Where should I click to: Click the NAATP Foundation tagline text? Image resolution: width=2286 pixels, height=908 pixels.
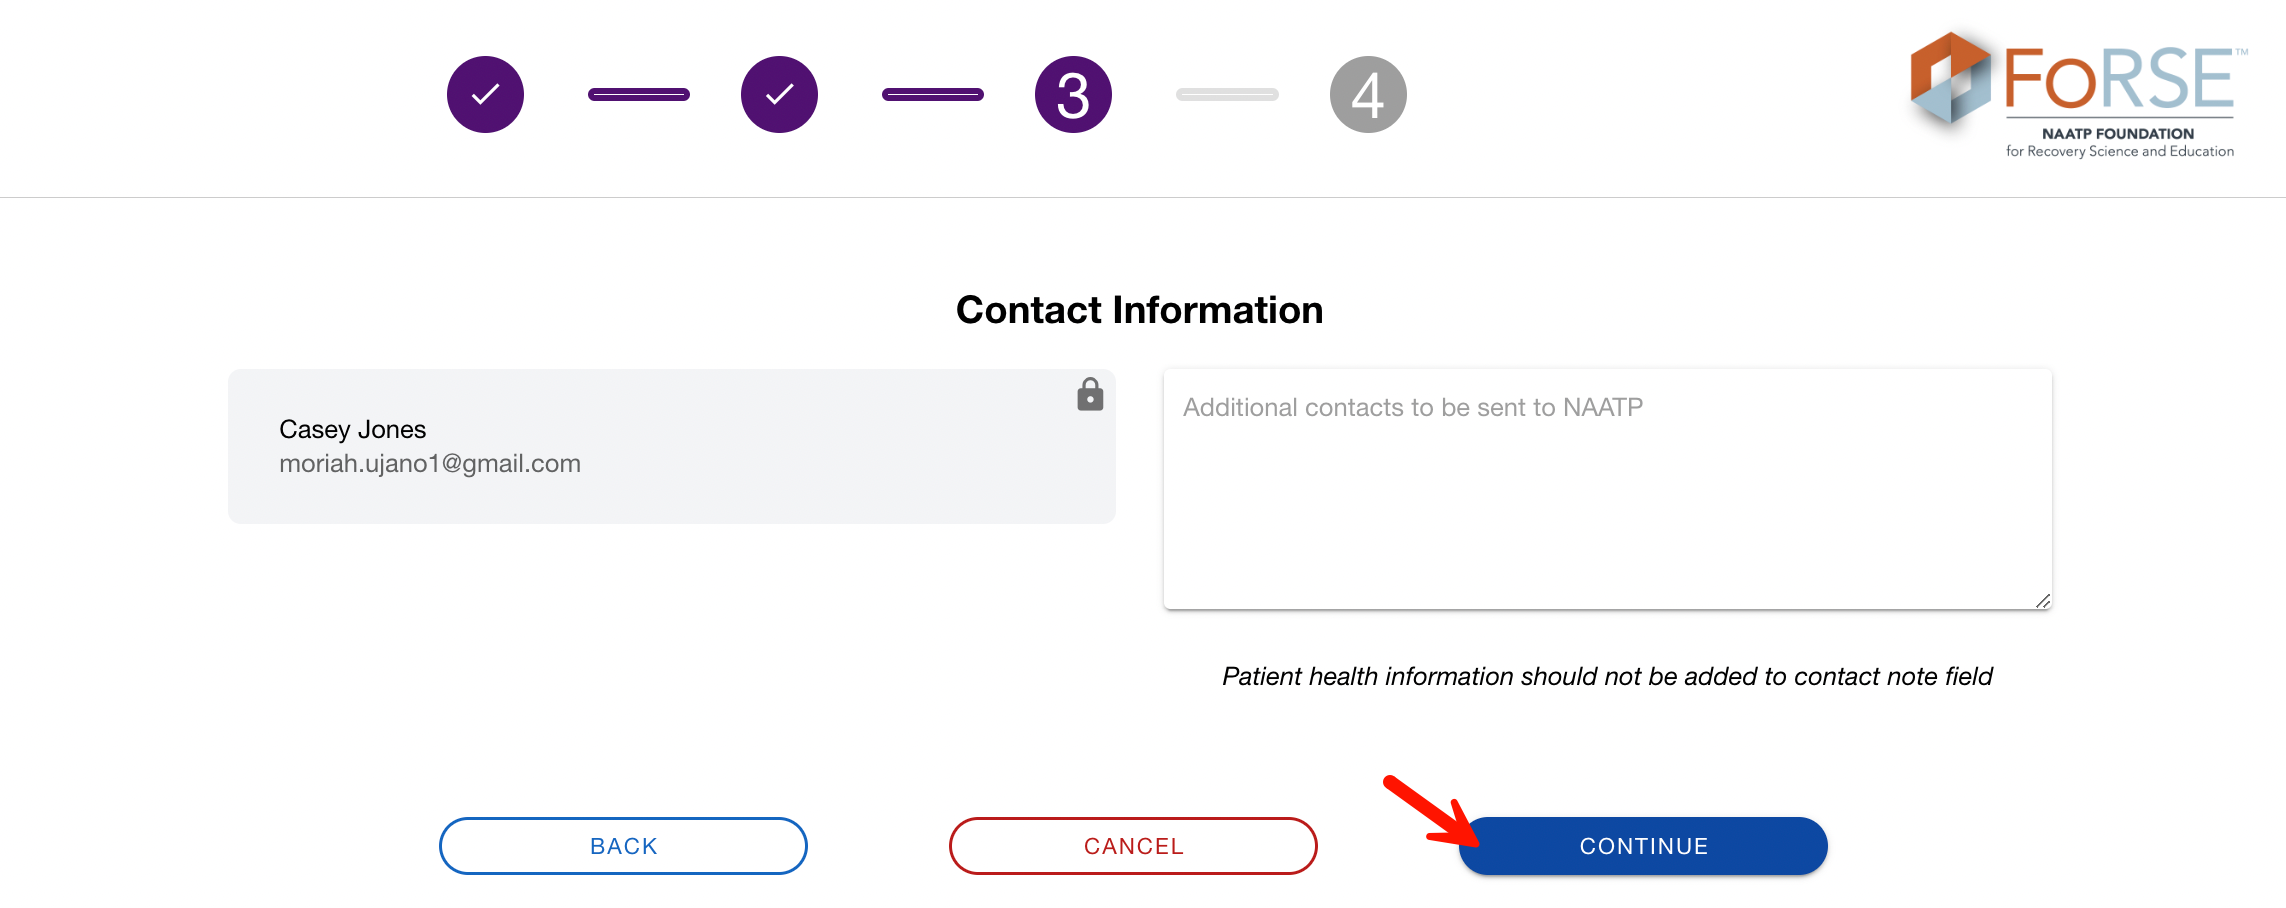(2119, 142)
